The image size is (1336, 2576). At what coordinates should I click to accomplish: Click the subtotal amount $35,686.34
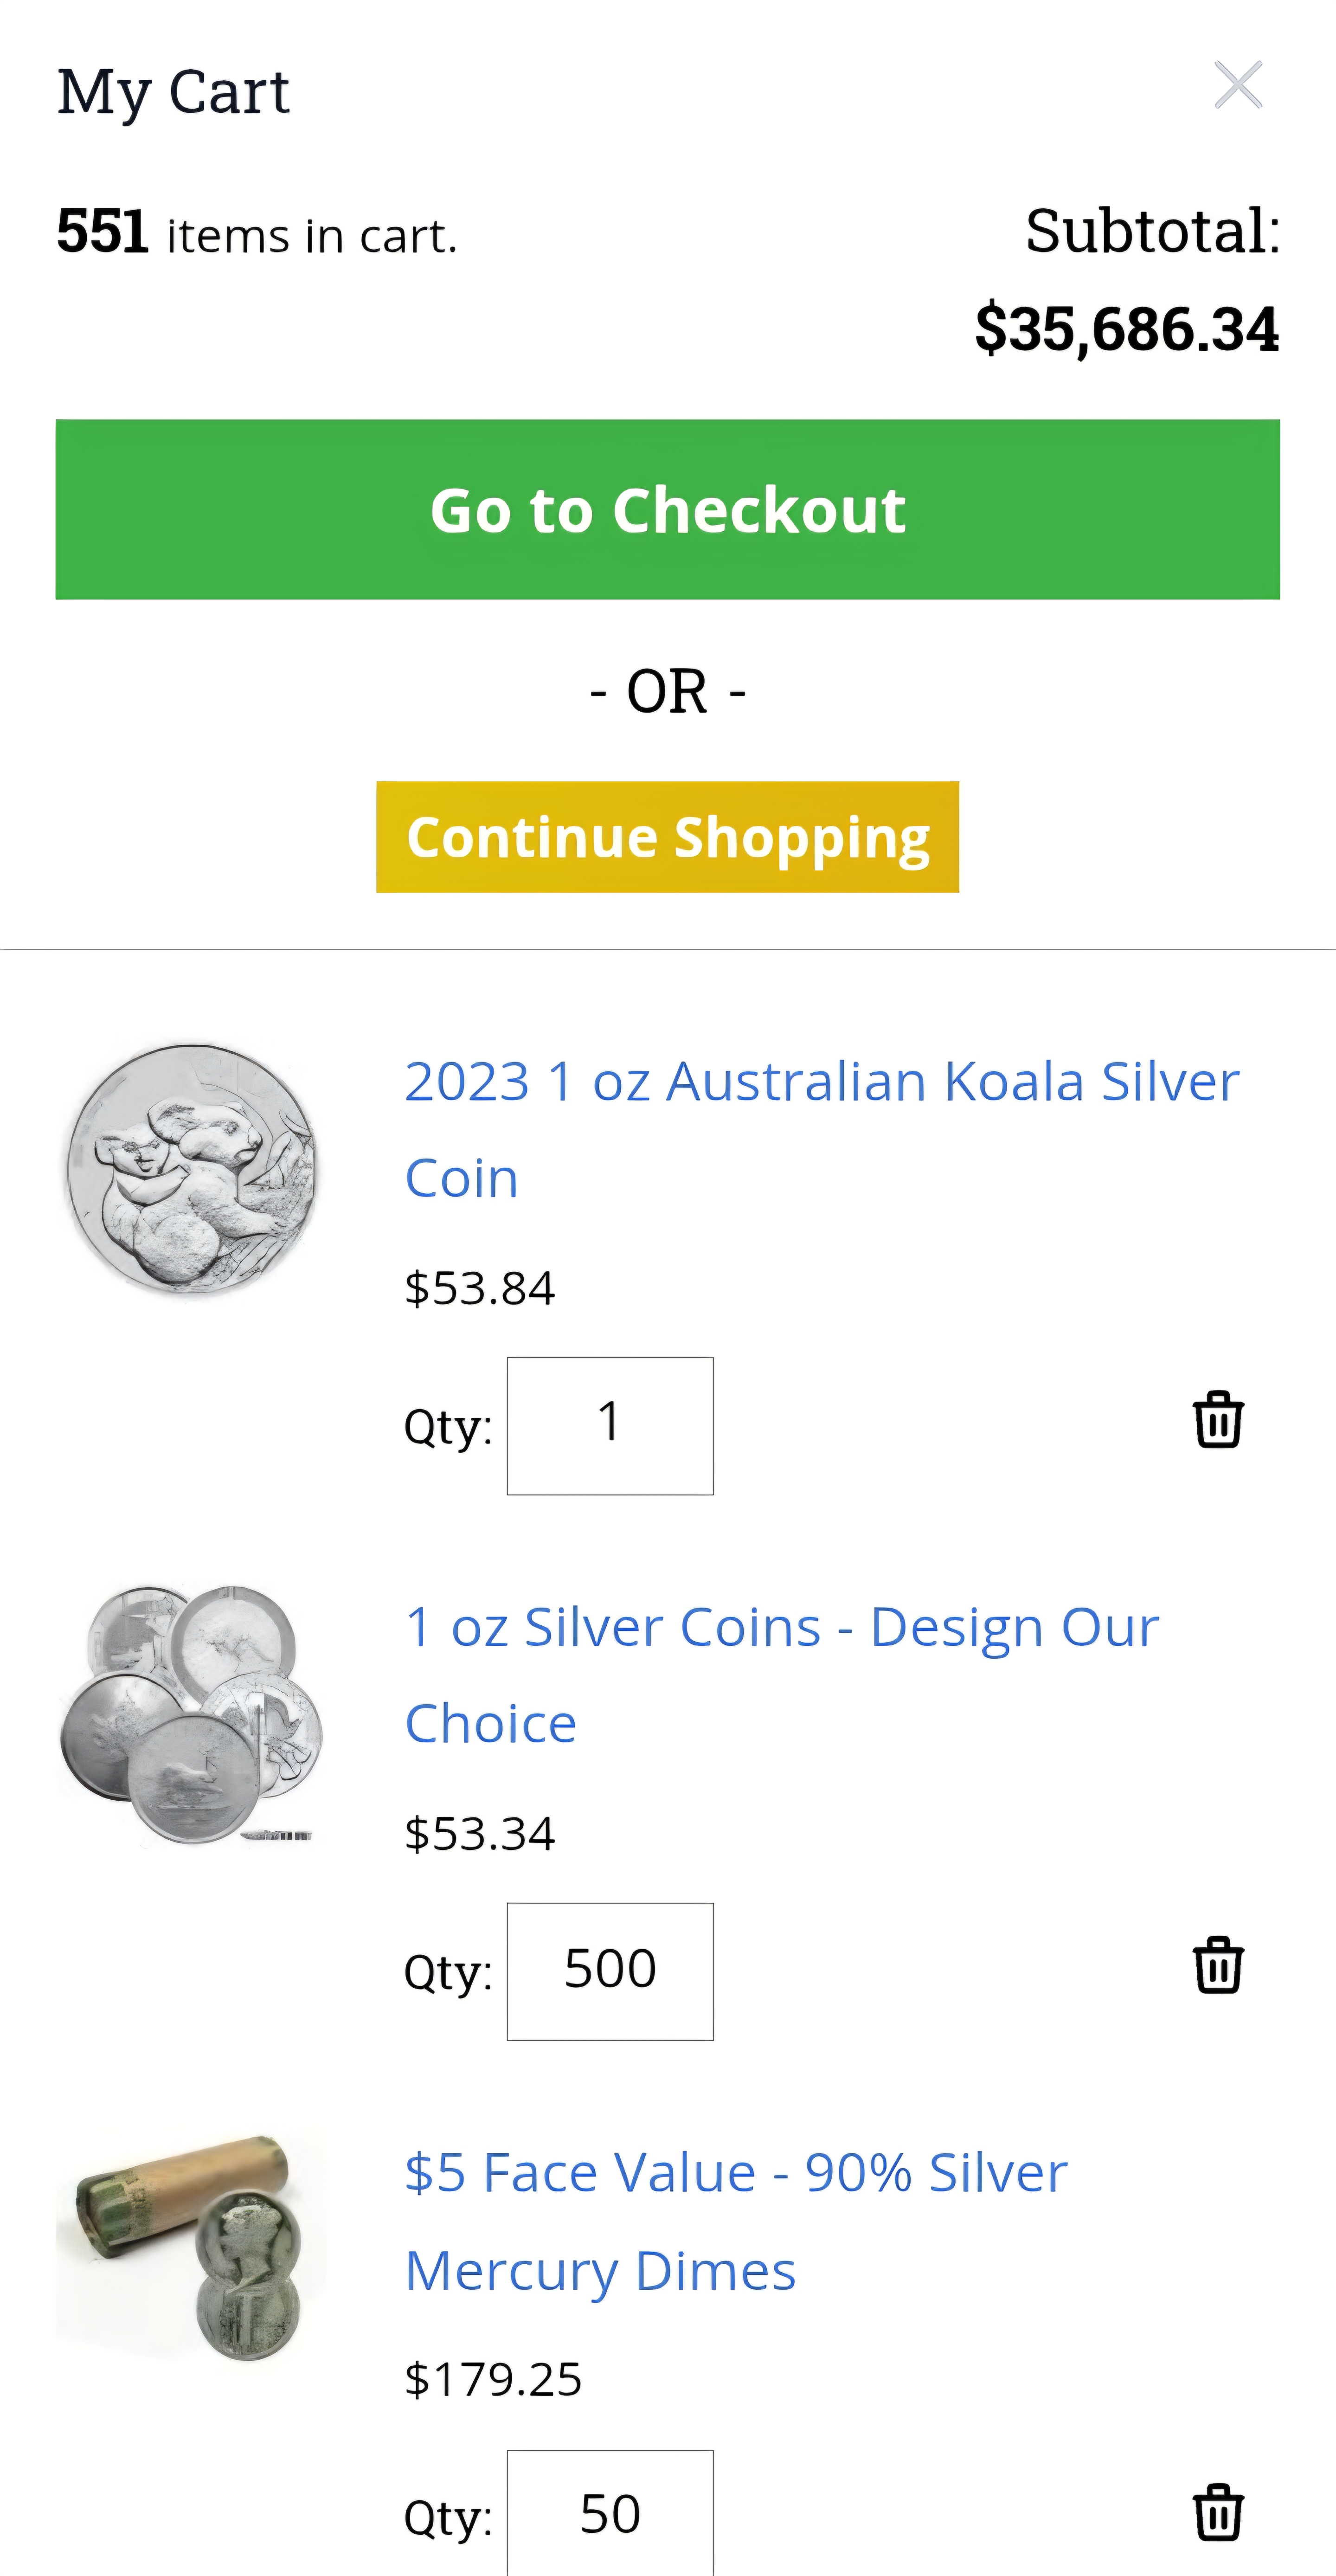(1127, 329)
